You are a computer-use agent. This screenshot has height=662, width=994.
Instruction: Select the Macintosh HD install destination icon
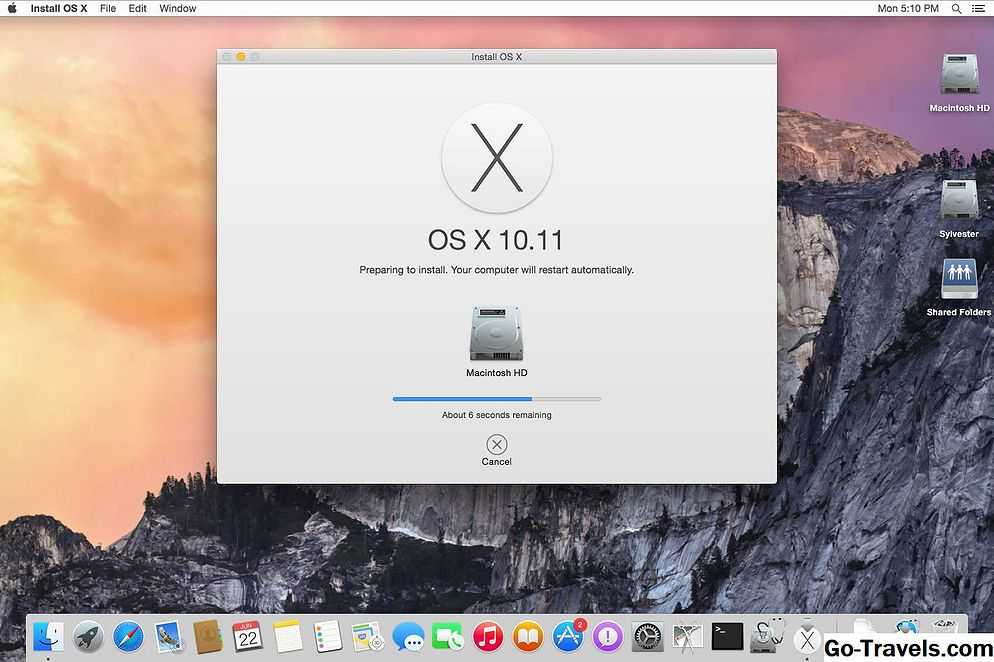(496, 334)
